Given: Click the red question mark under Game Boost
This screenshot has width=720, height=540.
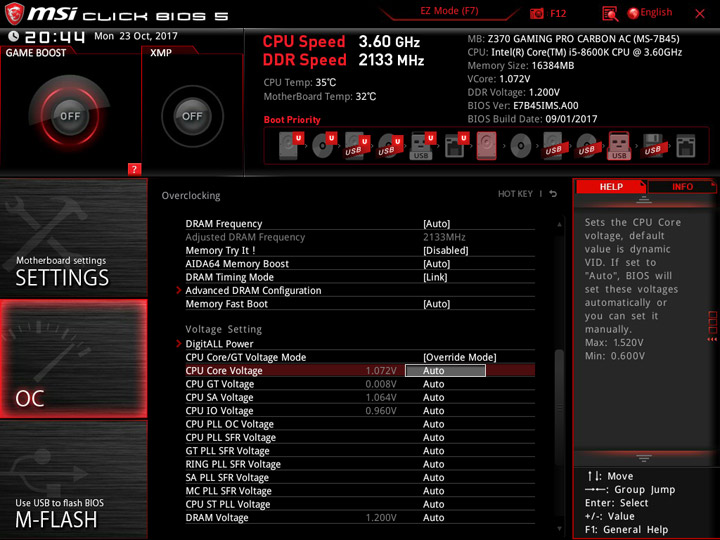Looking at the screenshot, I should [134, 169].
